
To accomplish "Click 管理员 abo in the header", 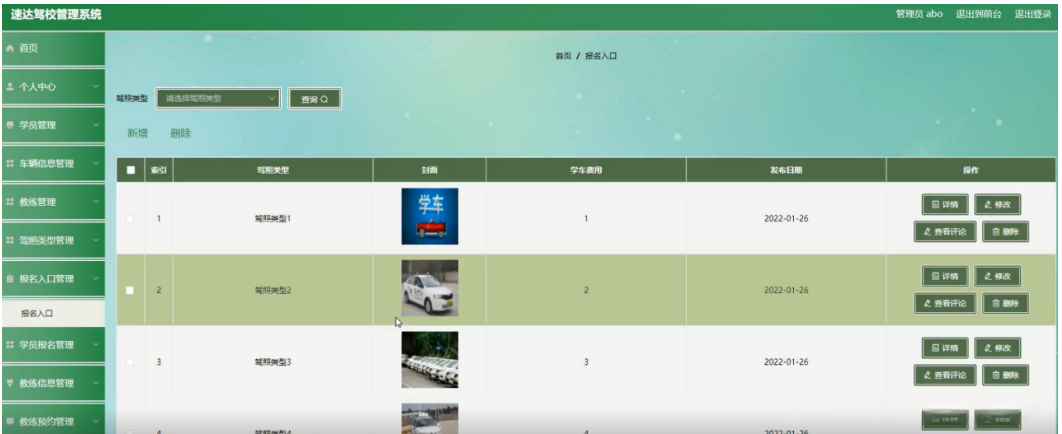I will coord(919,14).
